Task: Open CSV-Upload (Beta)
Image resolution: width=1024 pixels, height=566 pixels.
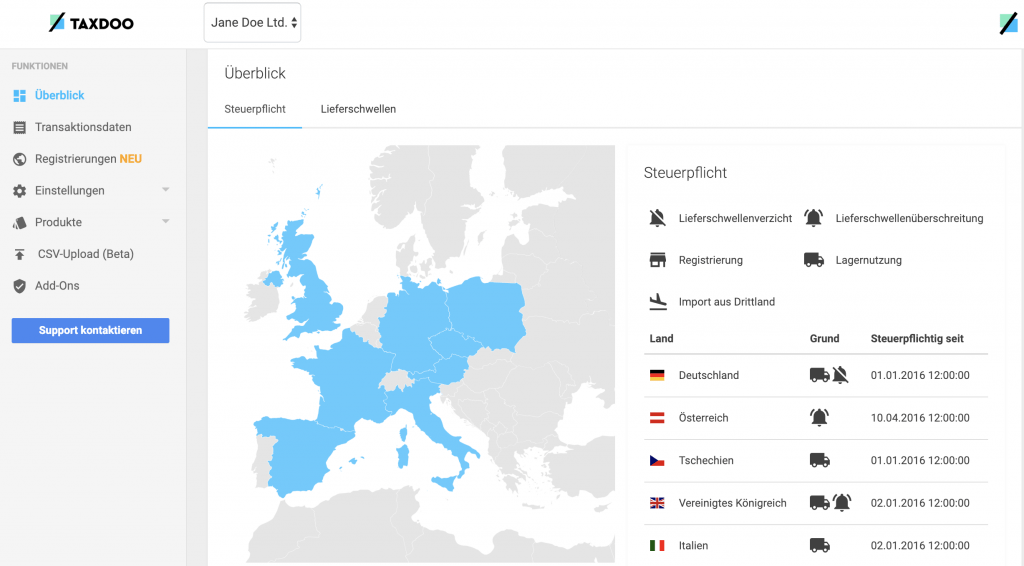Action: click(86, 254)
